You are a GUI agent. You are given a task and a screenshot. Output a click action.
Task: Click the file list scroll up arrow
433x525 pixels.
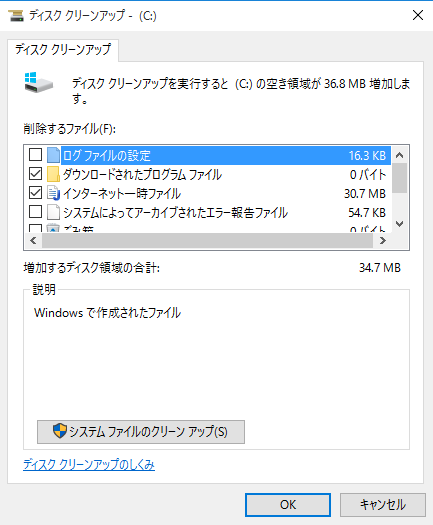[399, 155]
